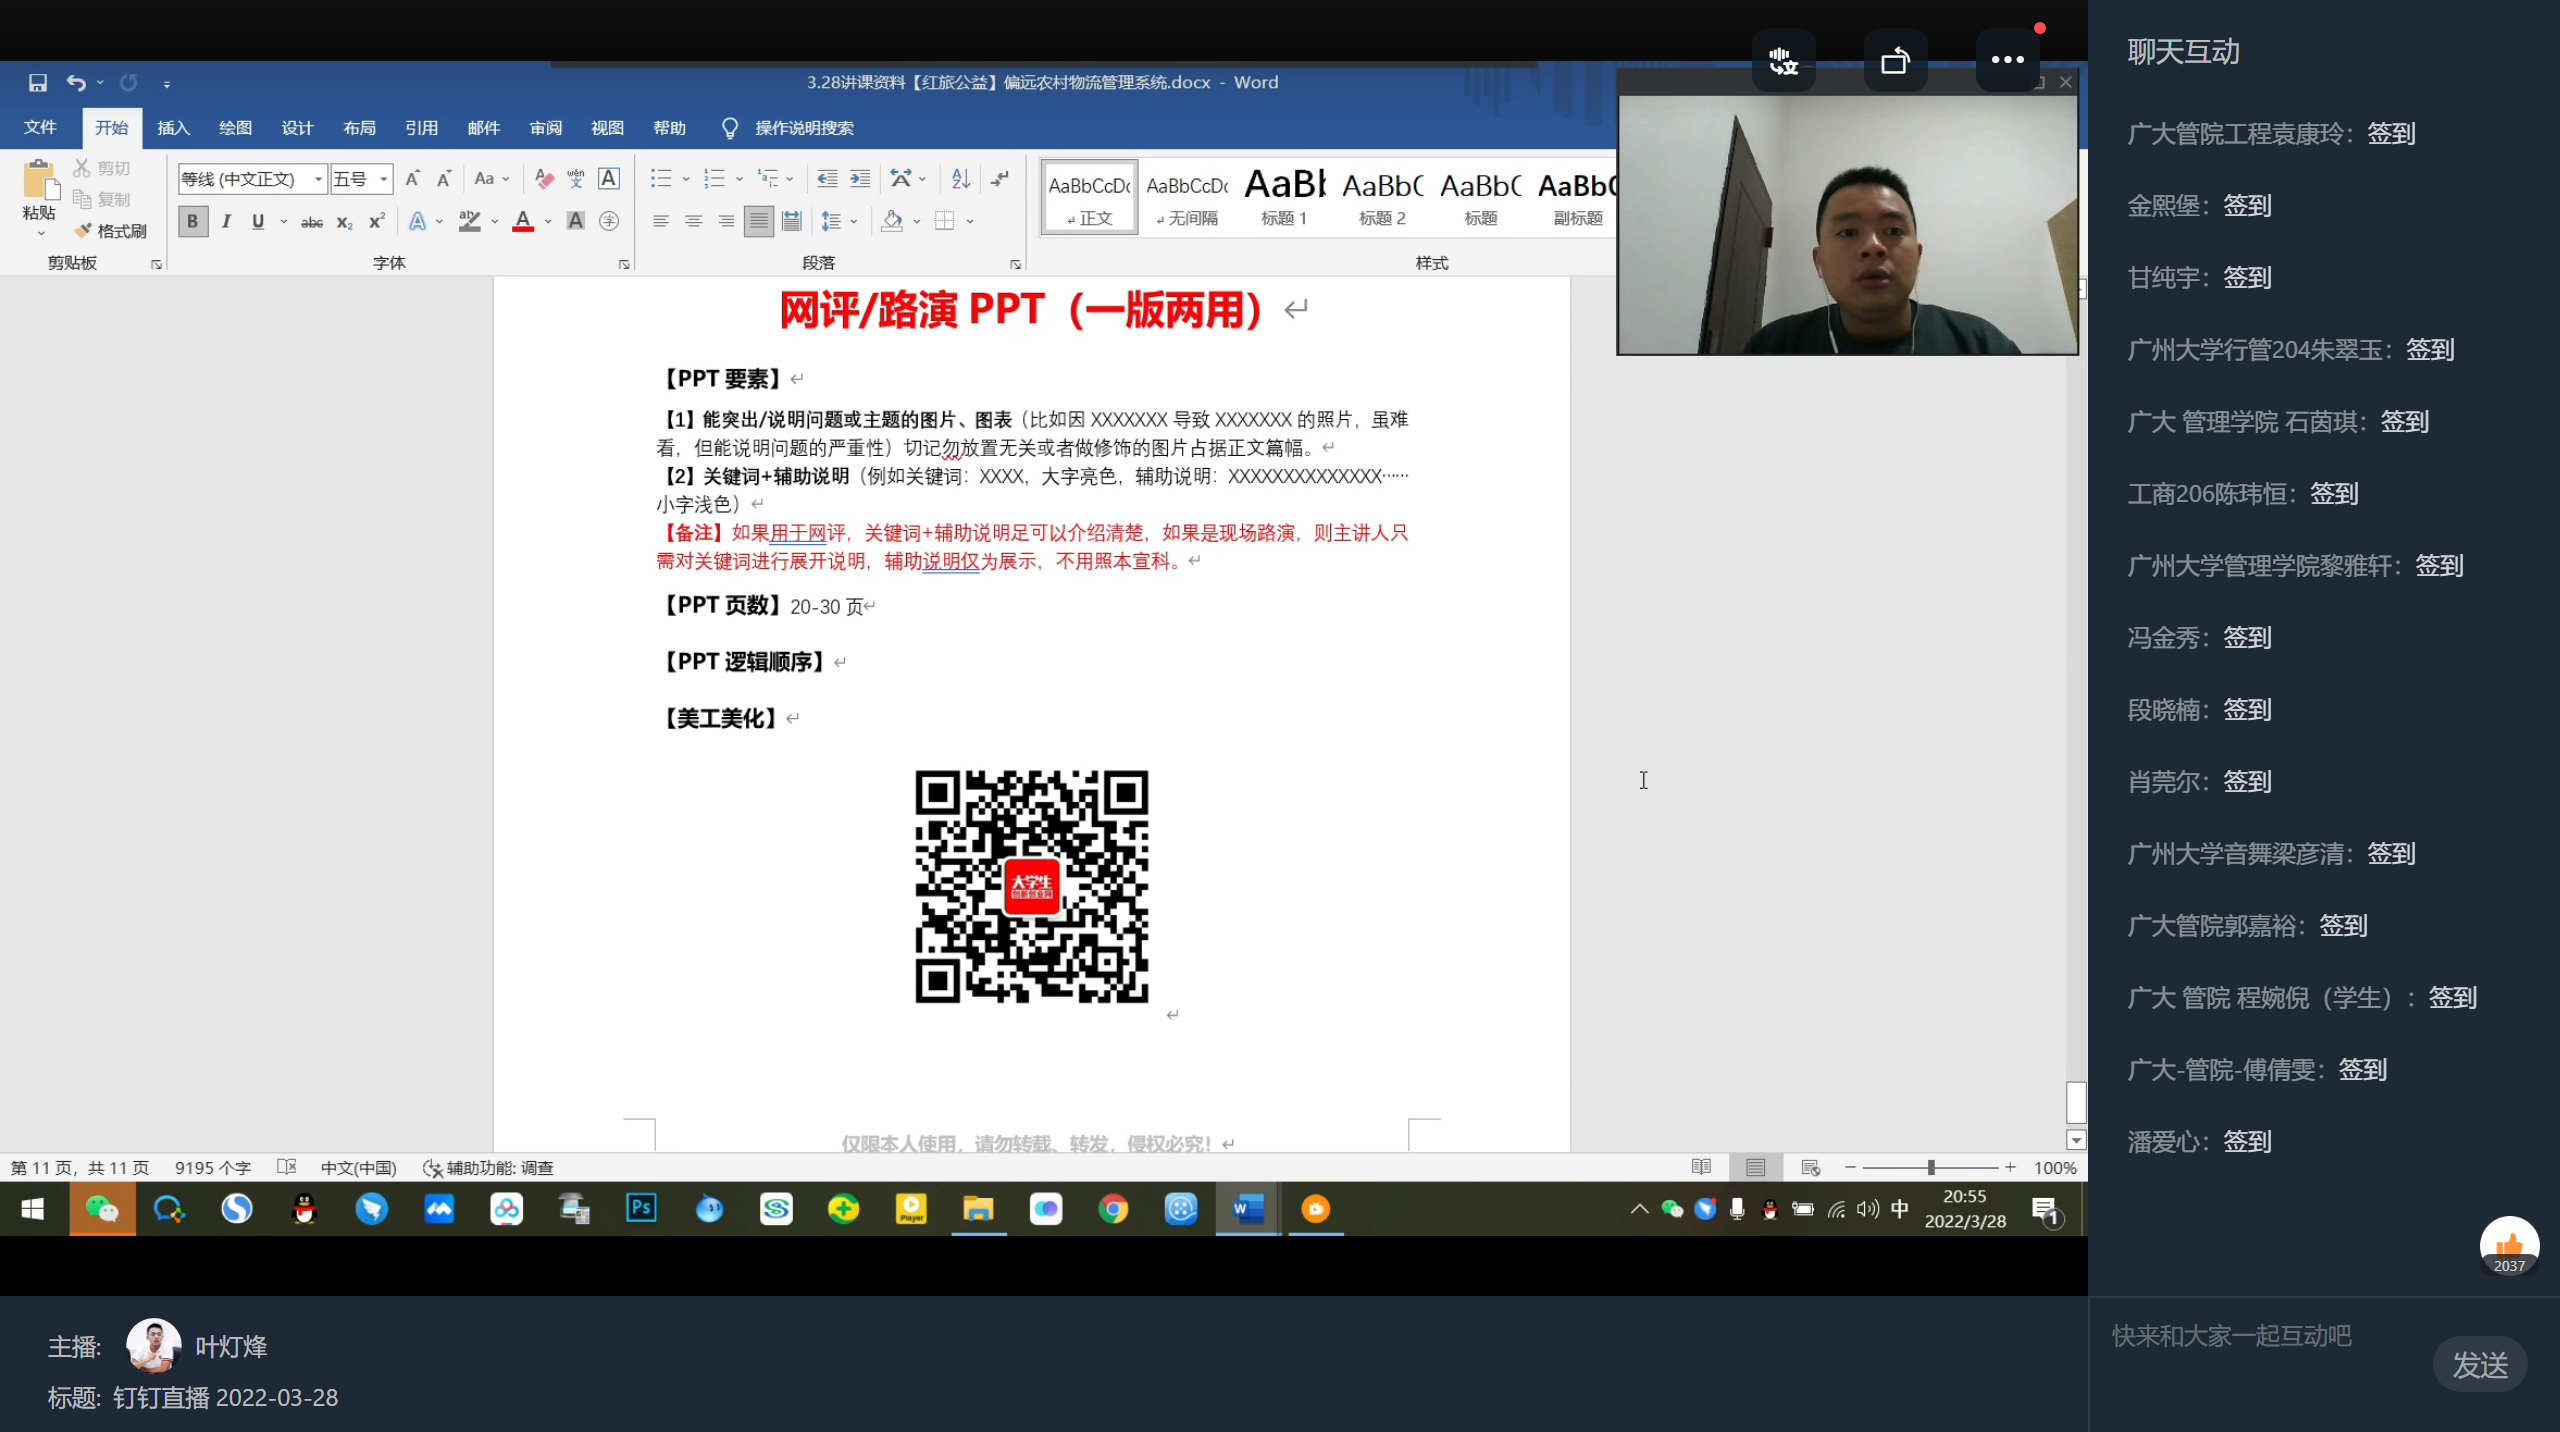Toggle Strikethrough formatting
This screenshot has height=1432, width=2560.
pyautogui.click(x=312, y=221)
